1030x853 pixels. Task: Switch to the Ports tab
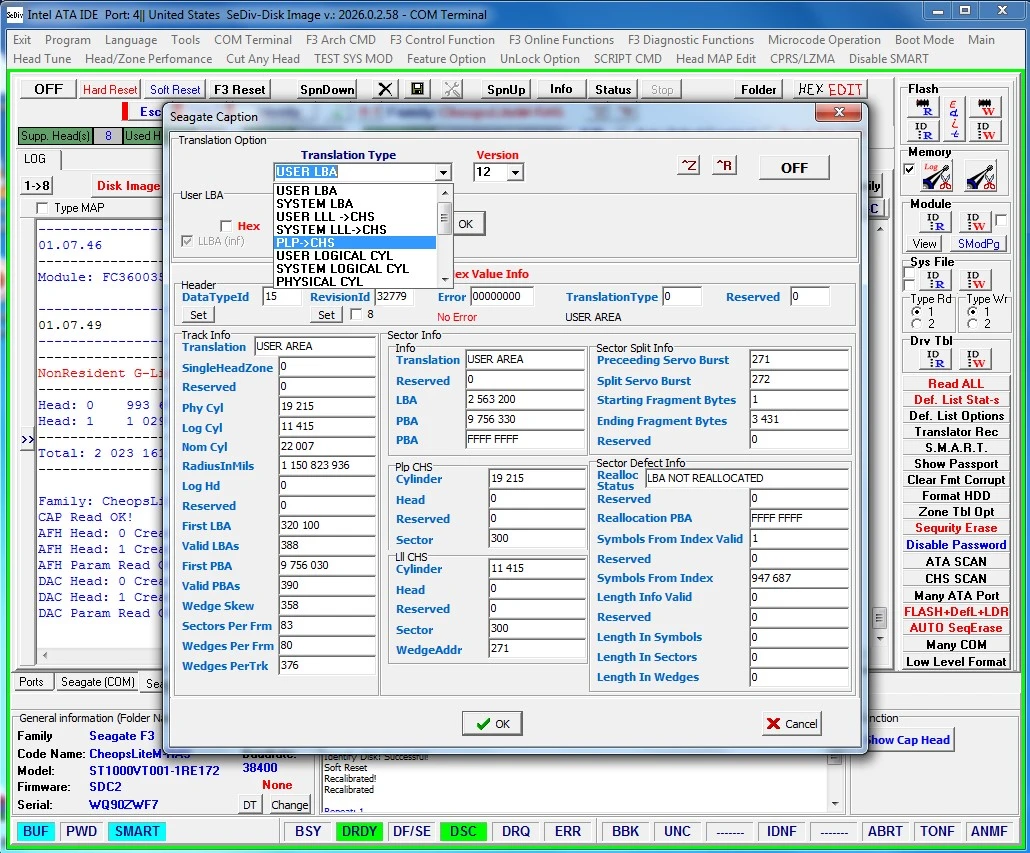click(x=31, y=682)
